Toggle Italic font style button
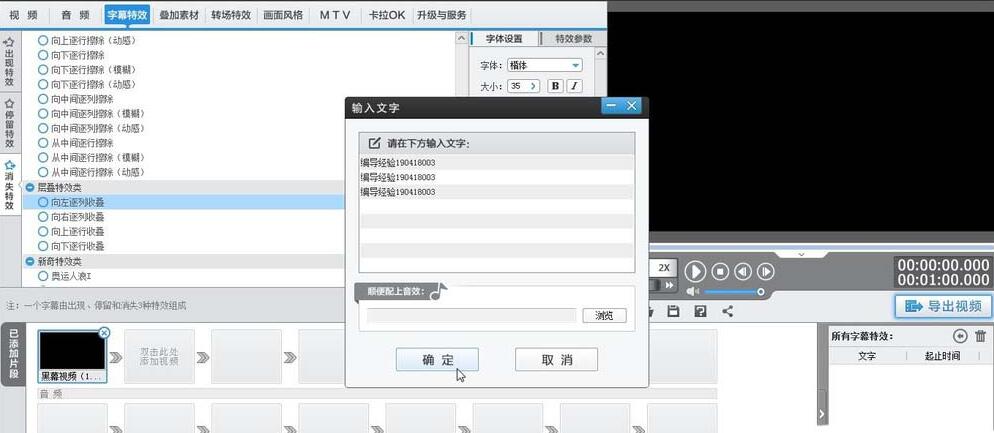 [575, 87]
